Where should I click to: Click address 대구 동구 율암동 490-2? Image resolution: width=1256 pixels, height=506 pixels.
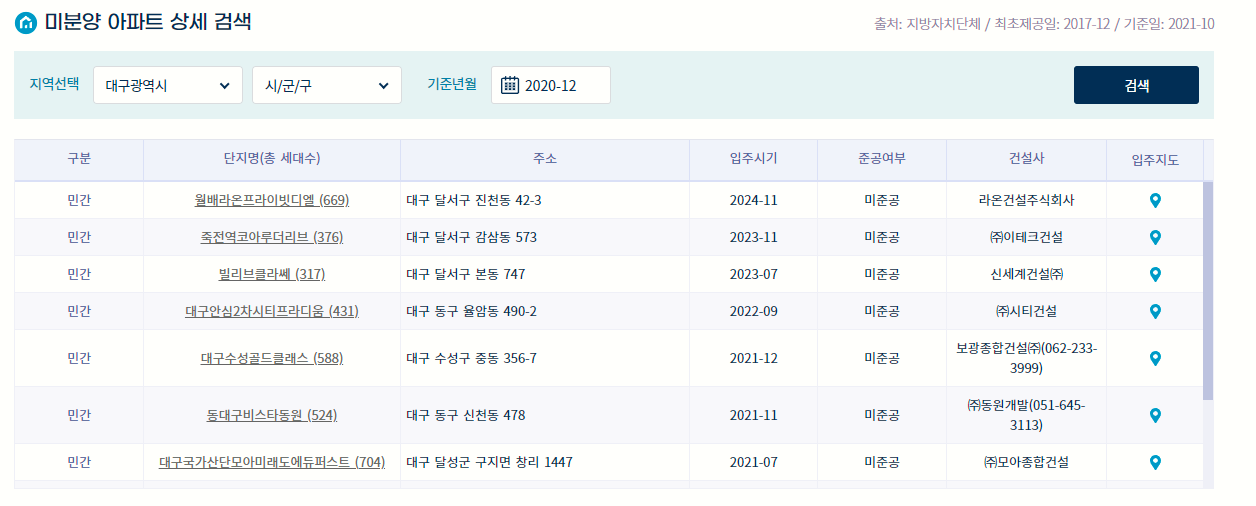pyautogui.click(x=472, y=311)
